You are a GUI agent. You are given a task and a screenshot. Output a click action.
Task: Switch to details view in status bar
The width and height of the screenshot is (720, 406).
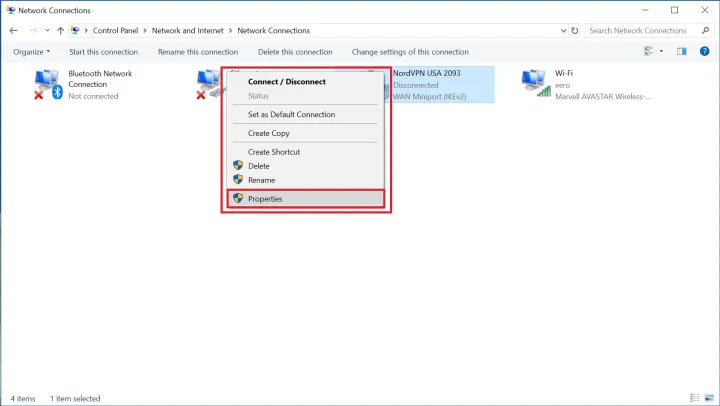[695, 398]
